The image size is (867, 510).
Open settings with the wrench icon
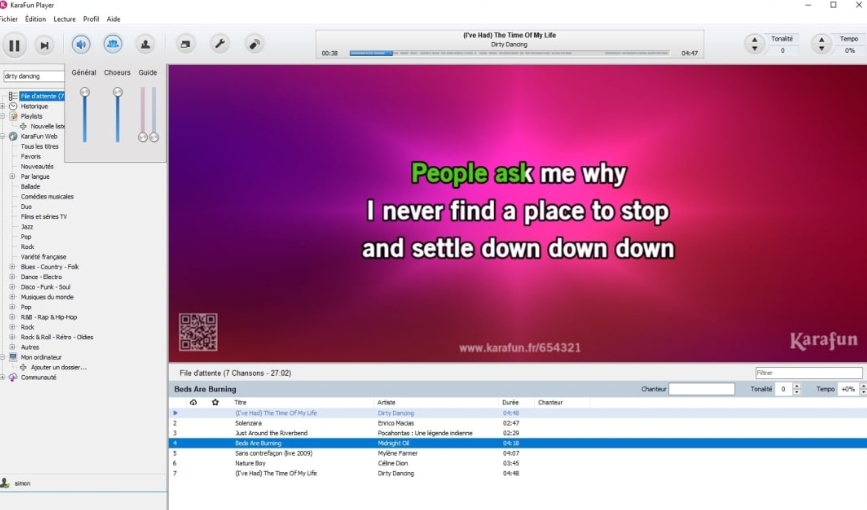coord(220,44)
